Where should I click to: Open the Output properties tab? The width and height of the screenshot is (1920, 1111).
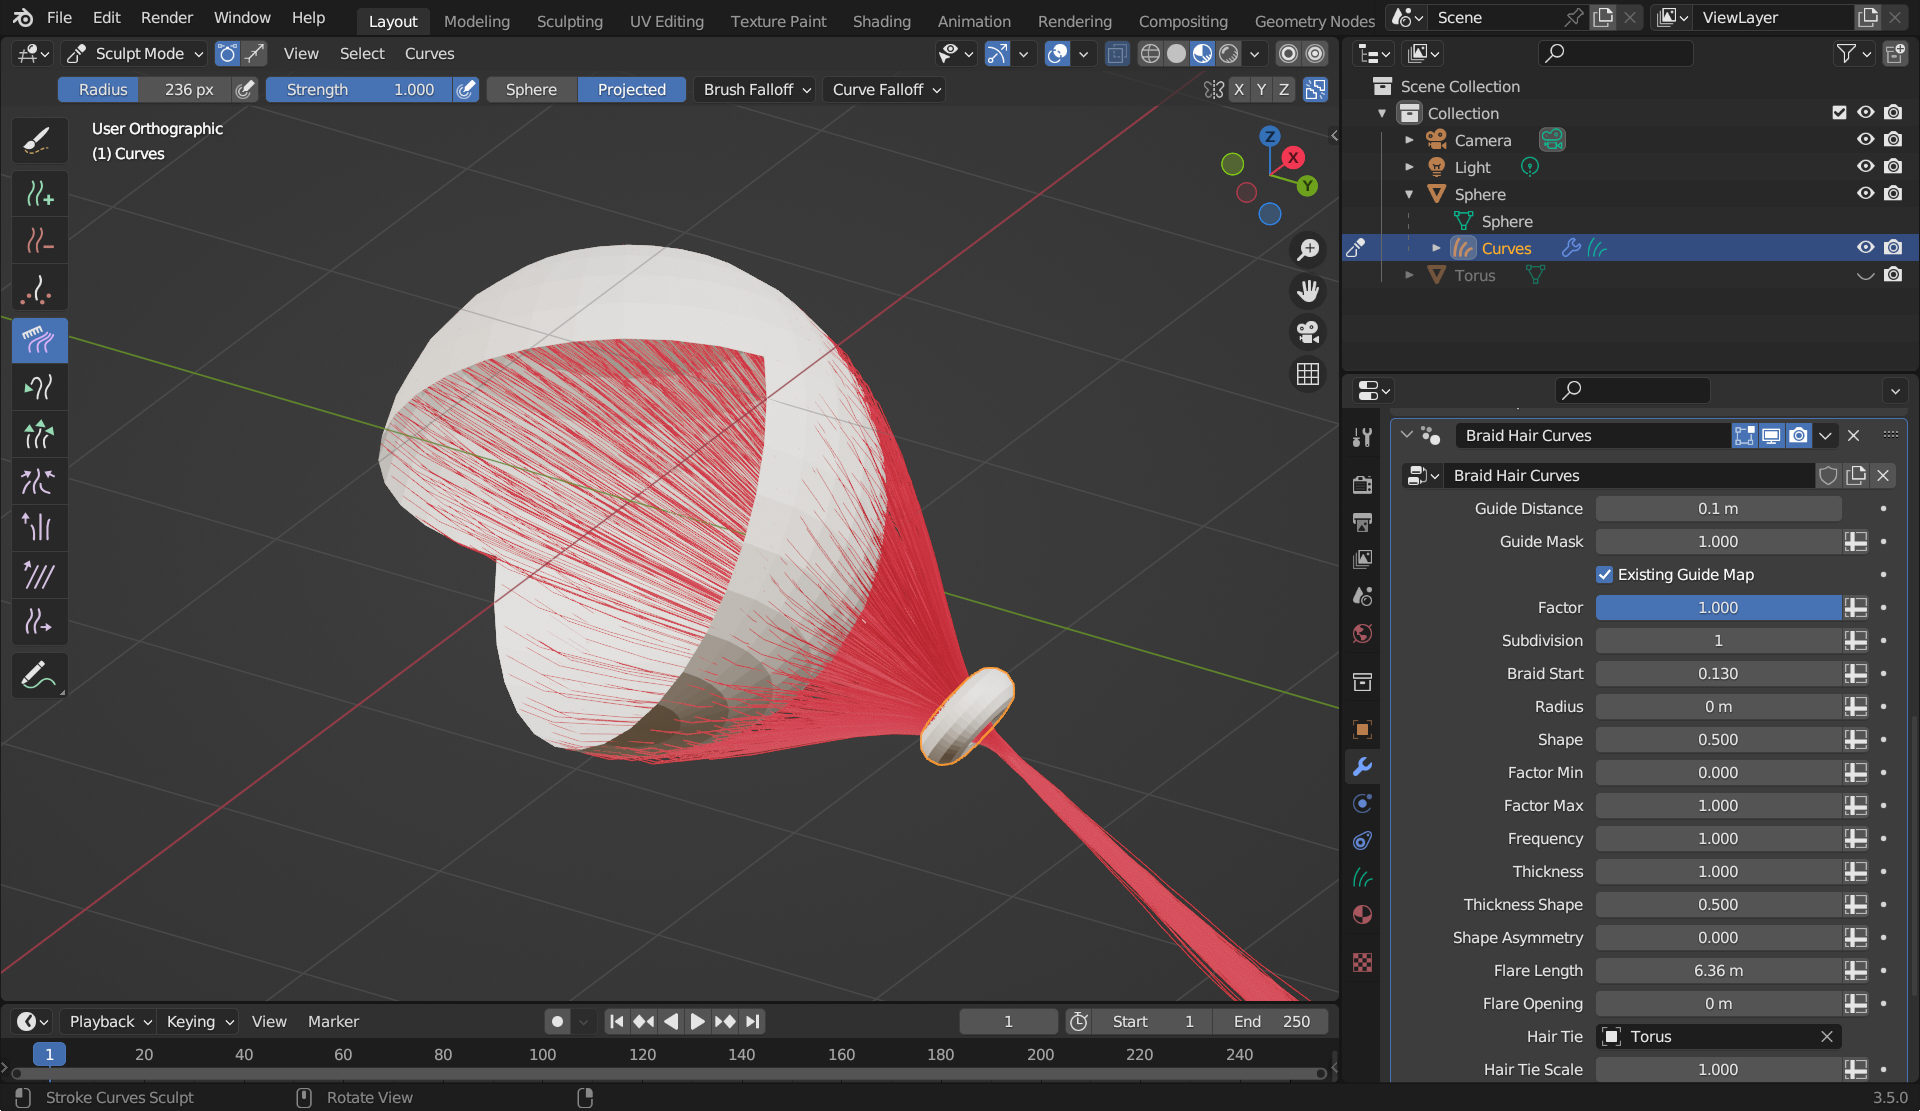tap(1362, 522)
